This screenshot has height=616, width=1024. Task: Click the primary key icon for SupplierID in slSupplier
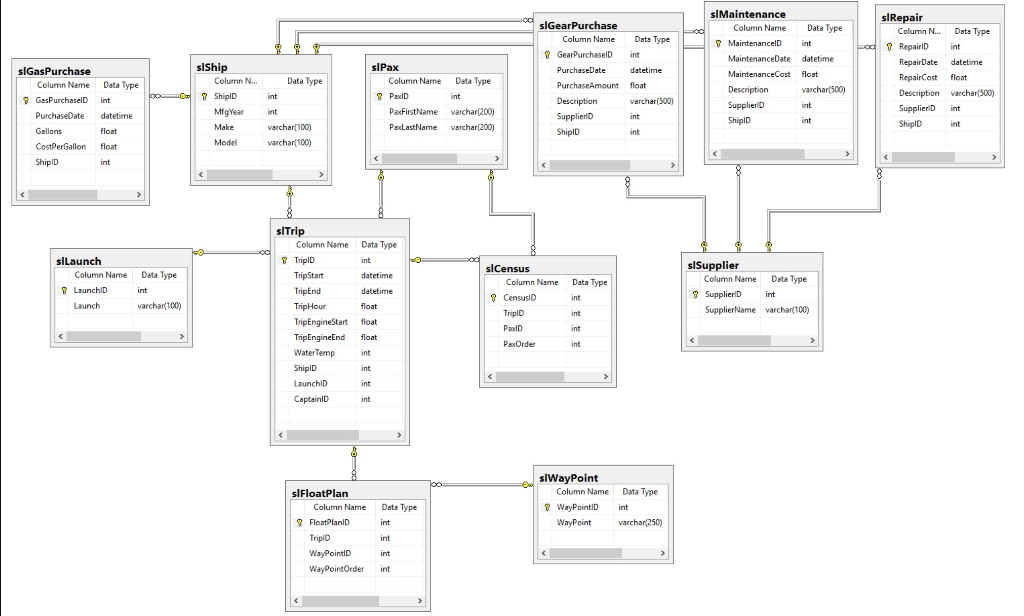tap(695, 294)
